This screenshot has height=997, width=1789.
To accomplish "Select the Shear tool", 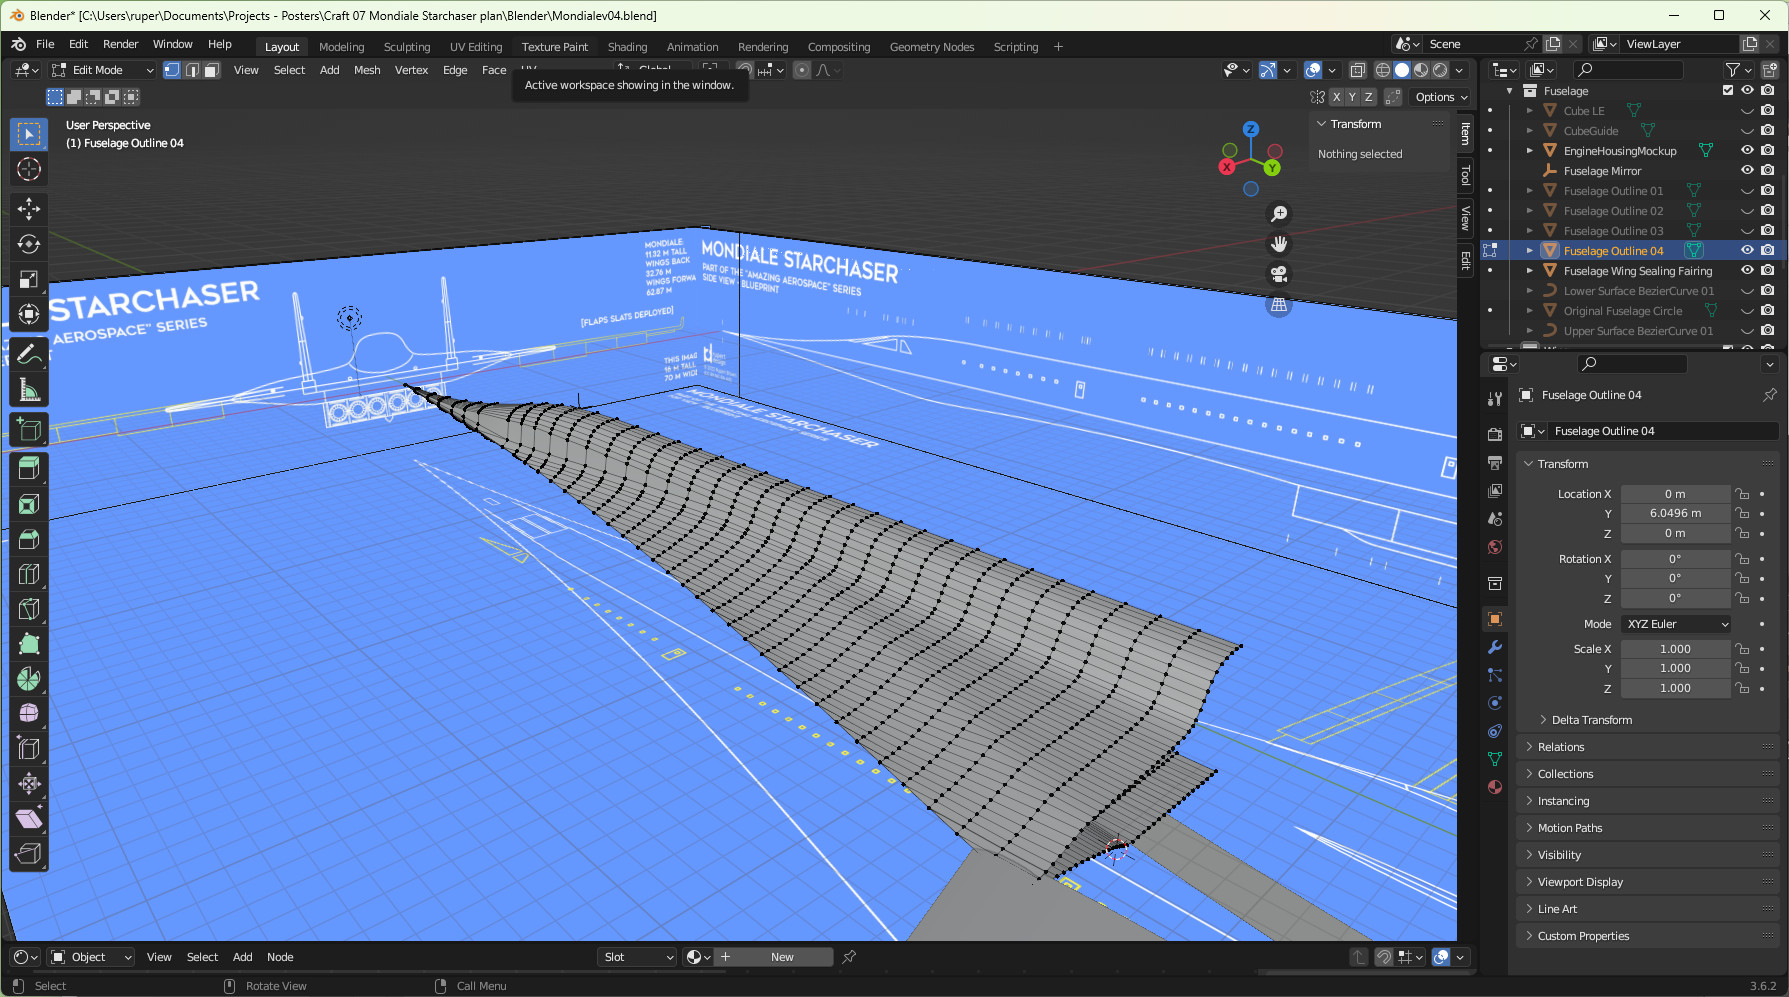I will coord(29,818).
